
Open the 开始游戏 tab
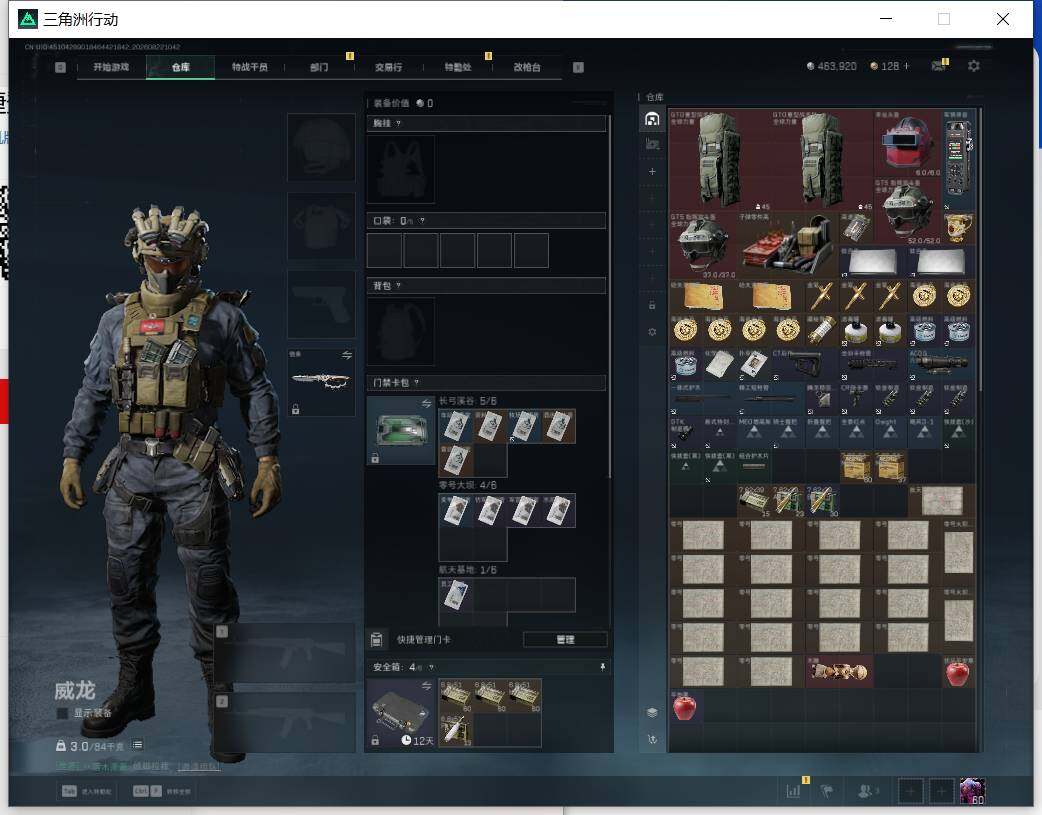pyautogui.click(x=111, y=67)
